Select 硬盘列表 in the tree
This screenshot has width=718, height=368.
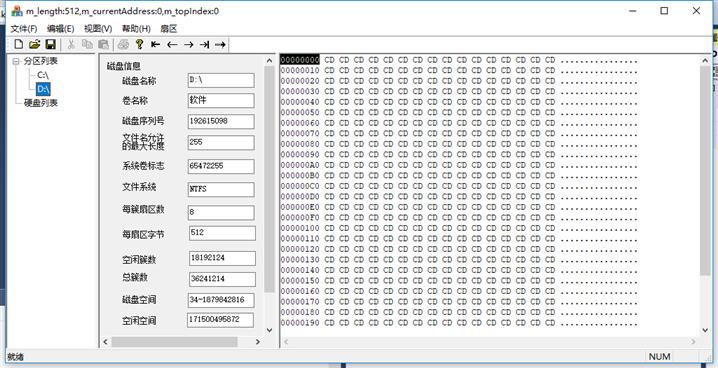click(41, 103)
